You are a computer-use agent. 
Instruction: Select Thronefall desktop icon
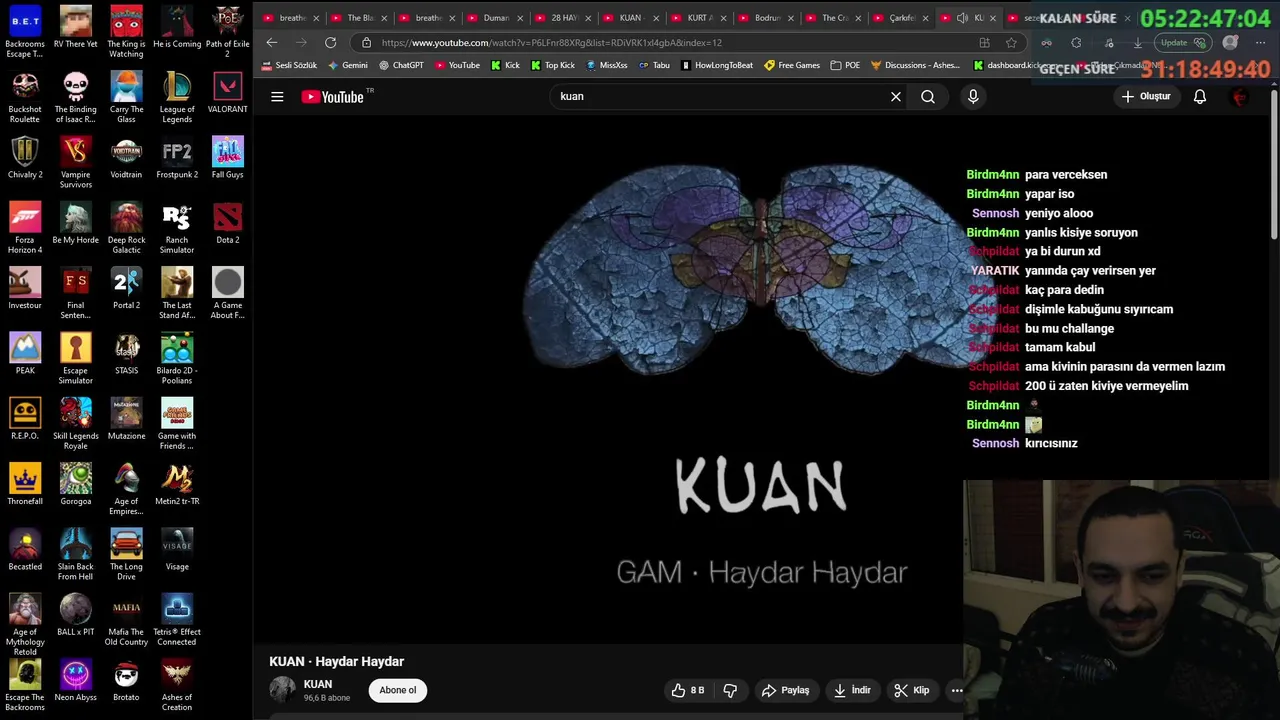25,484
